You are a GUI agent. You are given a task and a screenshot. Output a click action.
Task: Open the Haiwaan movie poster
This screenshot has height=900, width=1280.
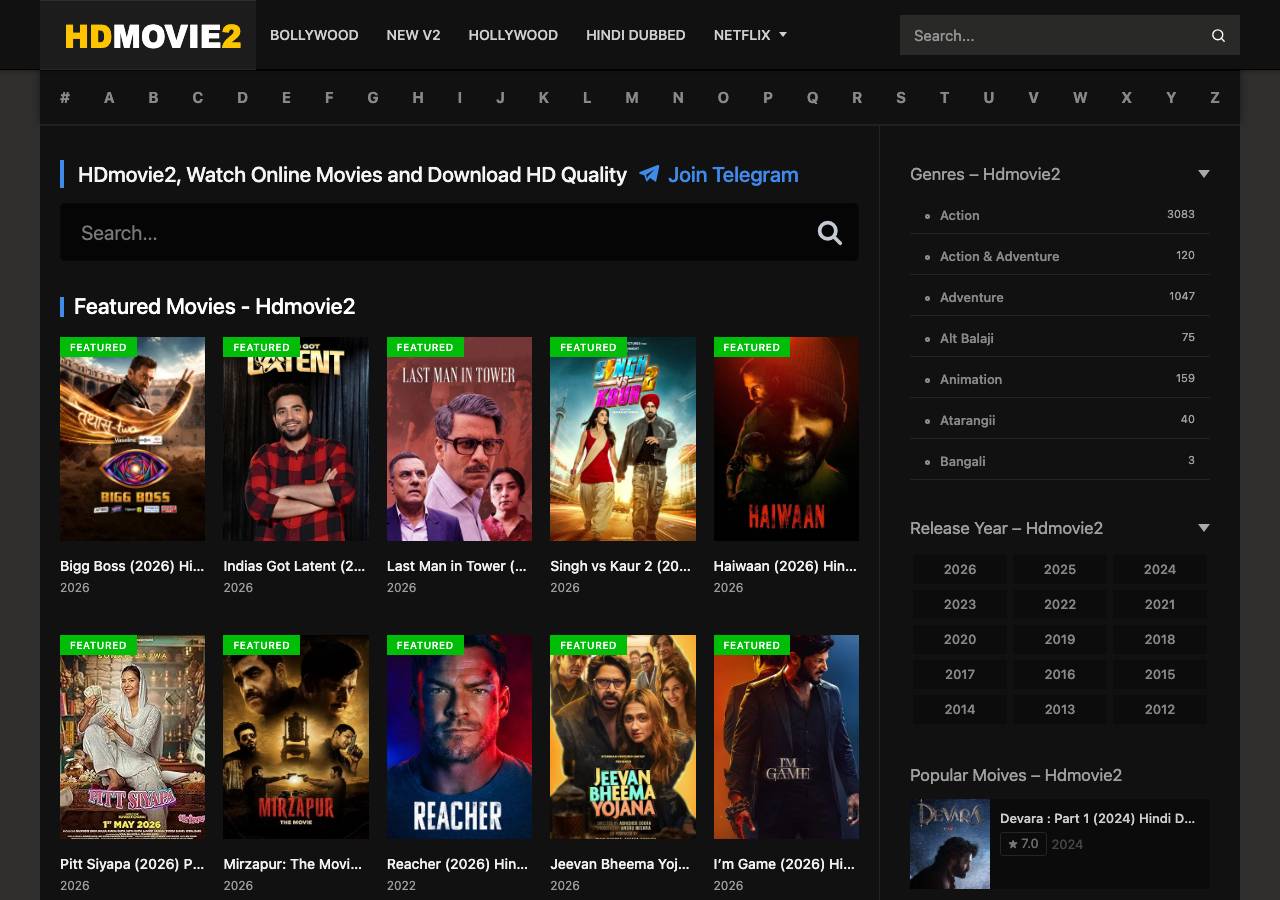786,439
